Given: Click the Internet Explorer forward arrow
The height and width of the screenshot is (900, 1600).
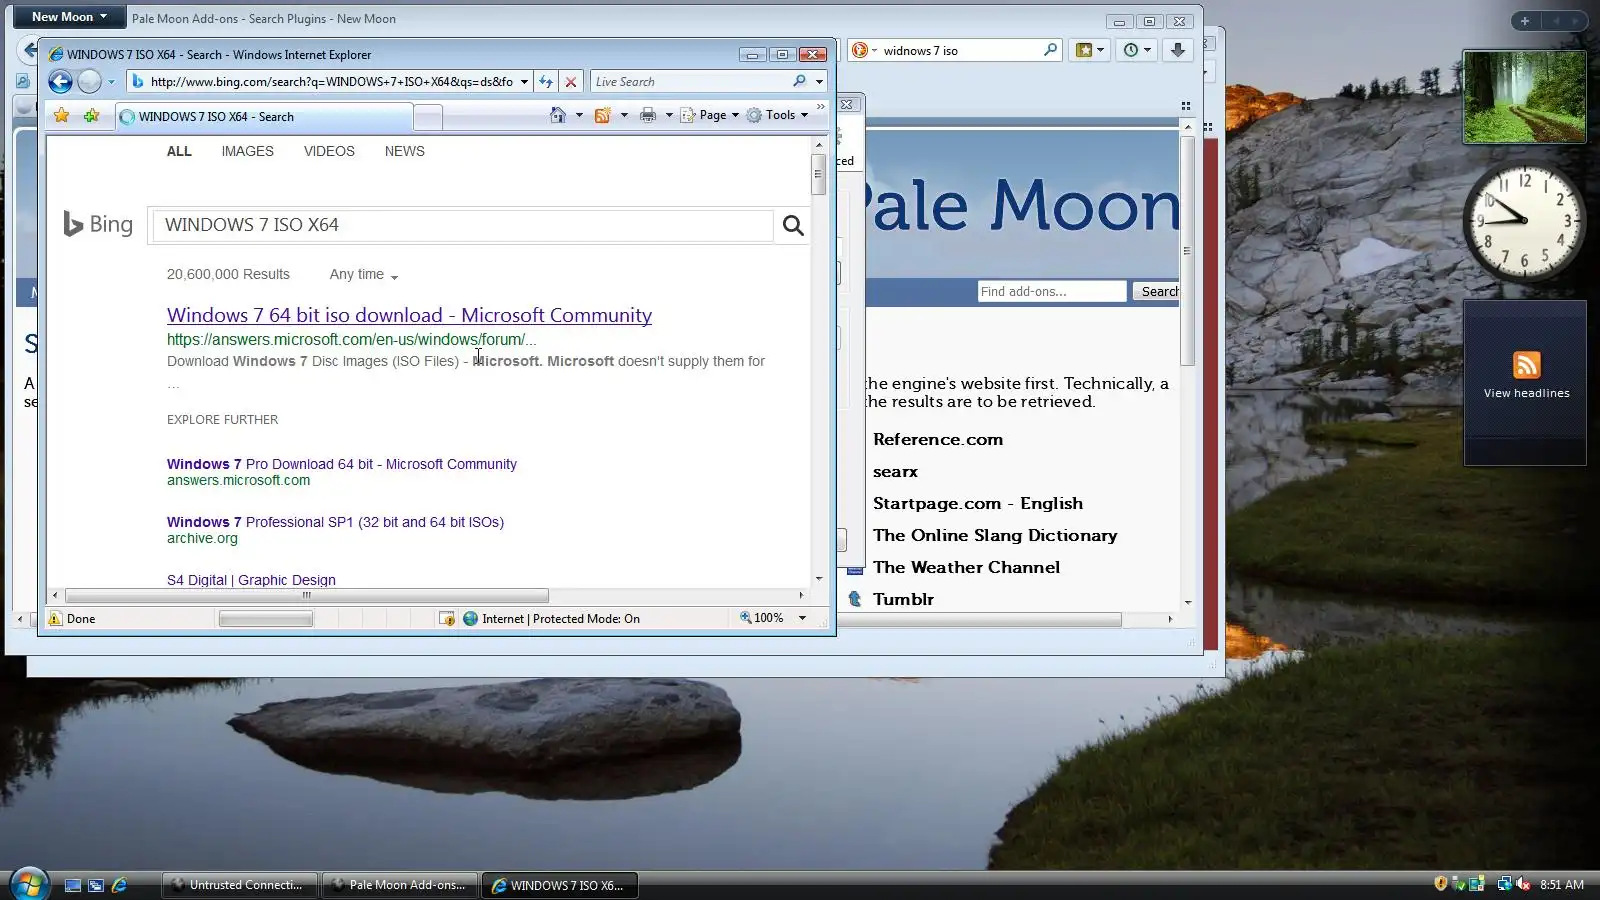Looking at the screenshot, I should pyautogui.click(x=89, y=82).
